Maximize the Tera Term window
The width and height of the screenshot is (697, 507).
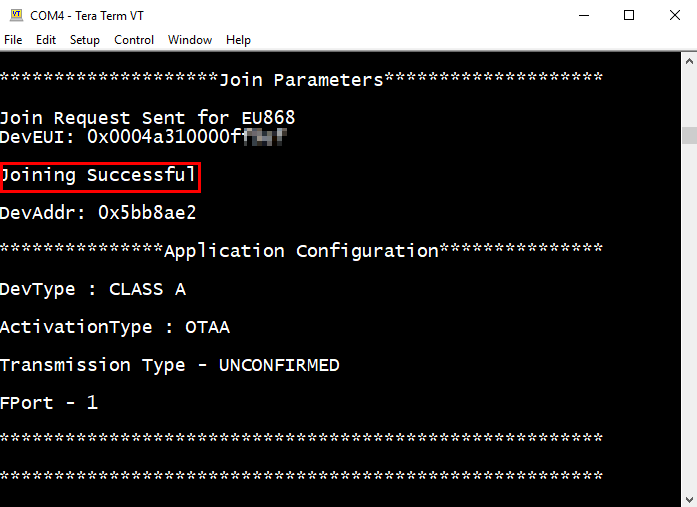click(x=629, y=15)
